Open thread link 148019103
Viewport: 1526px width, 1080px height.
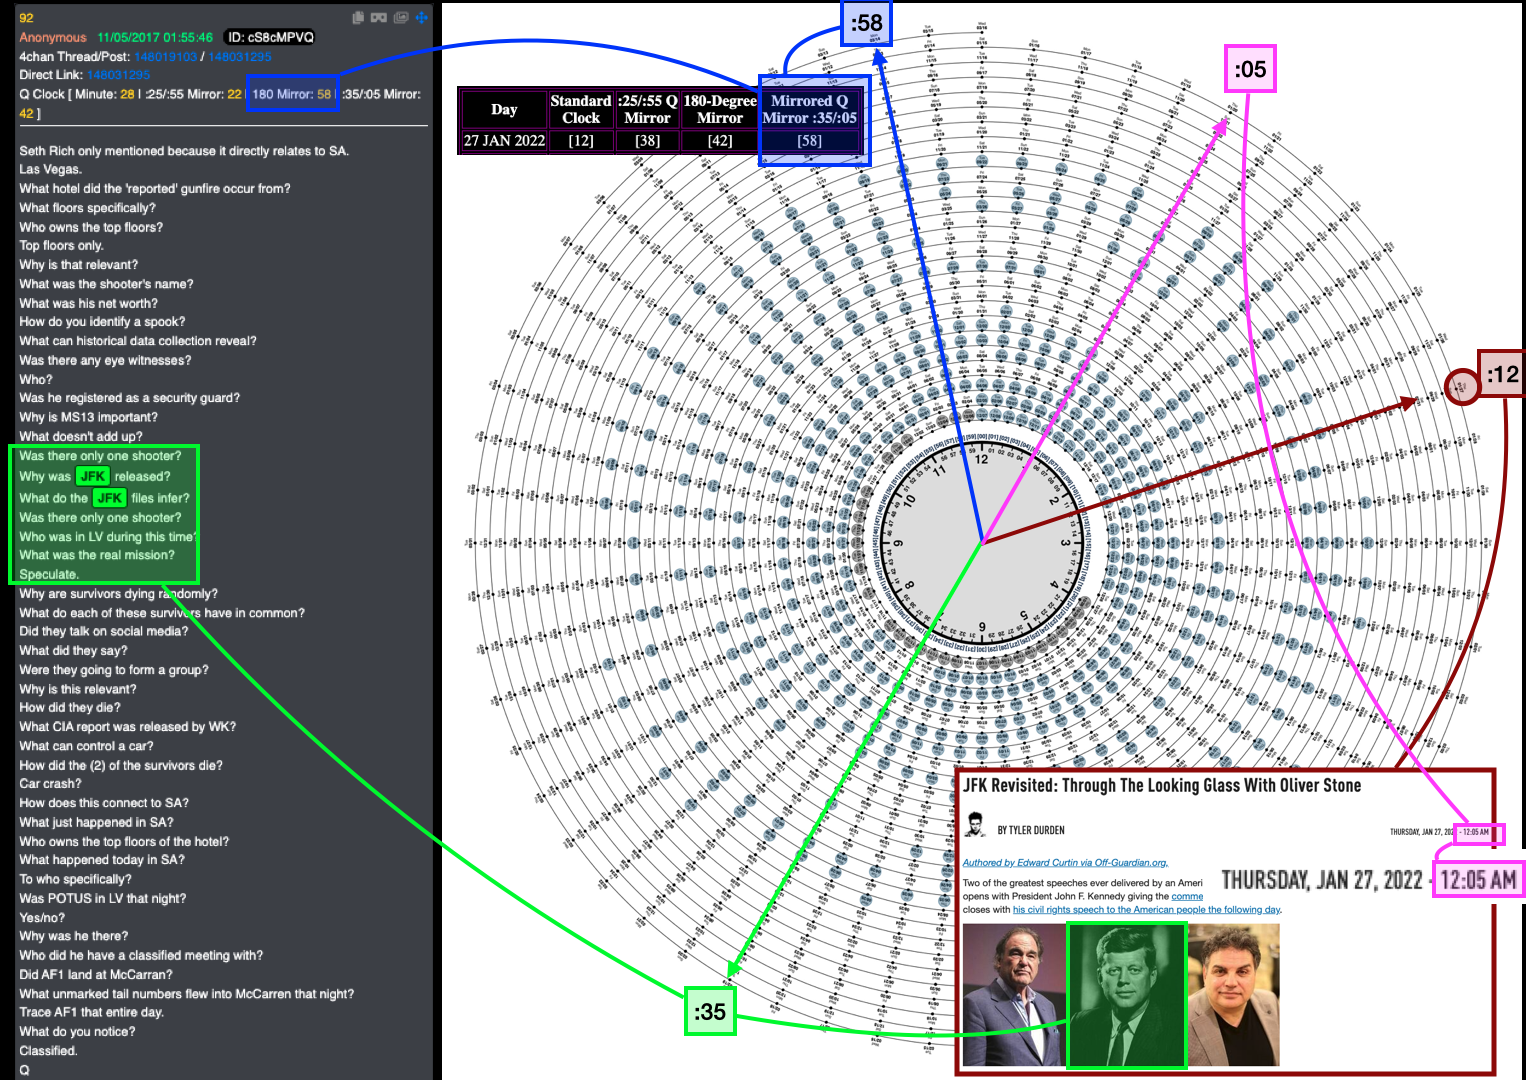point(166,57)
